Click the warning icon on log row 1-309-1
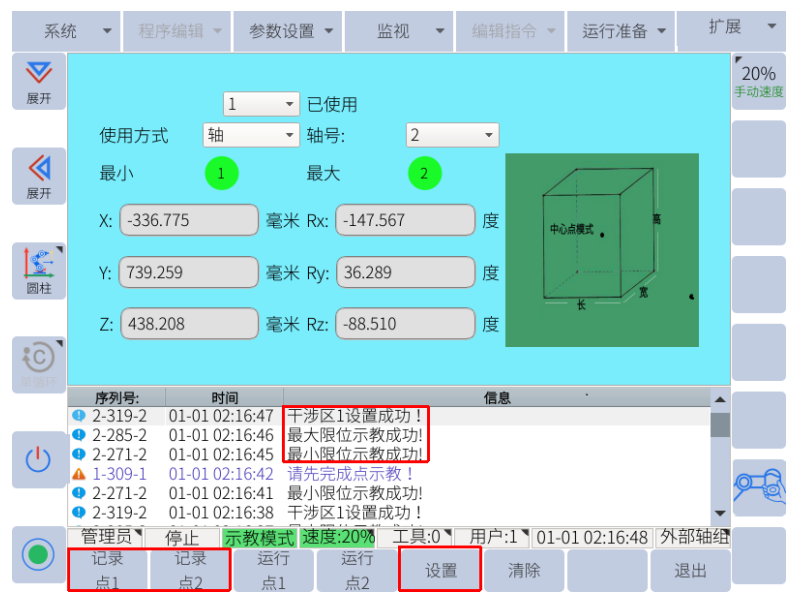 tap(79, 474)
